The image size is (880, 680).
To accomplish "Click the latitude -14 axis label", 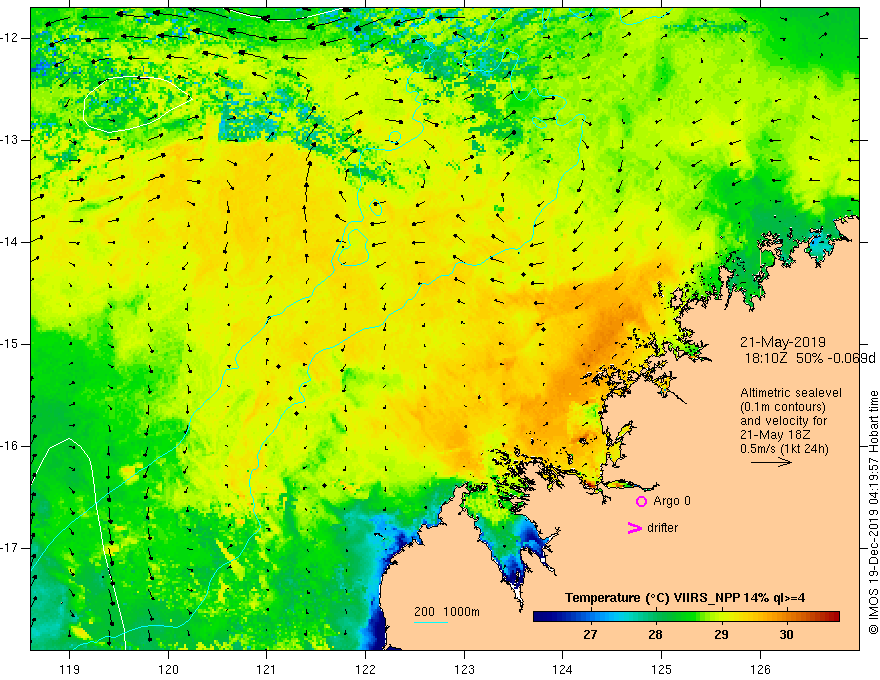I will point(11,242).
